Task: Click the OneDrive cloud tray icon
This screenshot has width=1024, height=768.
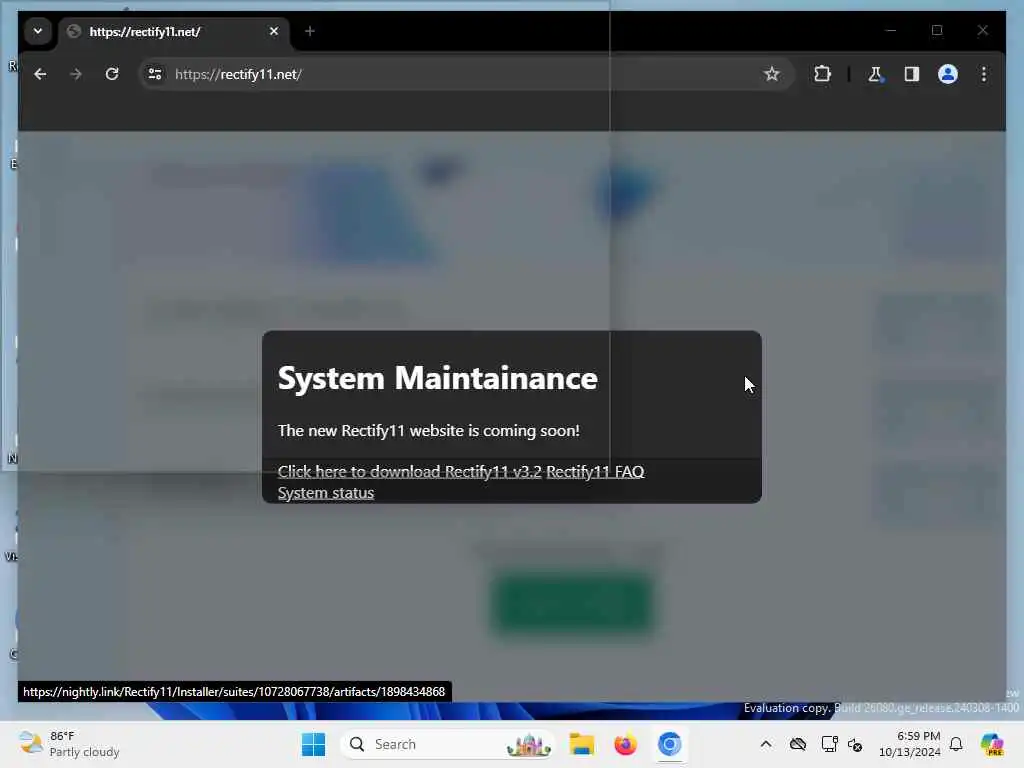Action: click(797, 744)
